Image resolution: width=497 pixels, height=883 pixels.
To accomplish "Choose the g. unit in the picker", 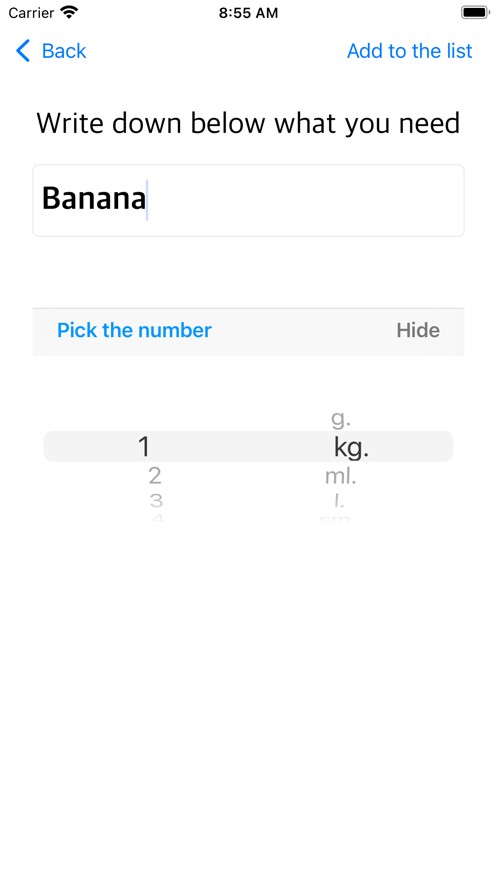I will [x=339, y=418].
